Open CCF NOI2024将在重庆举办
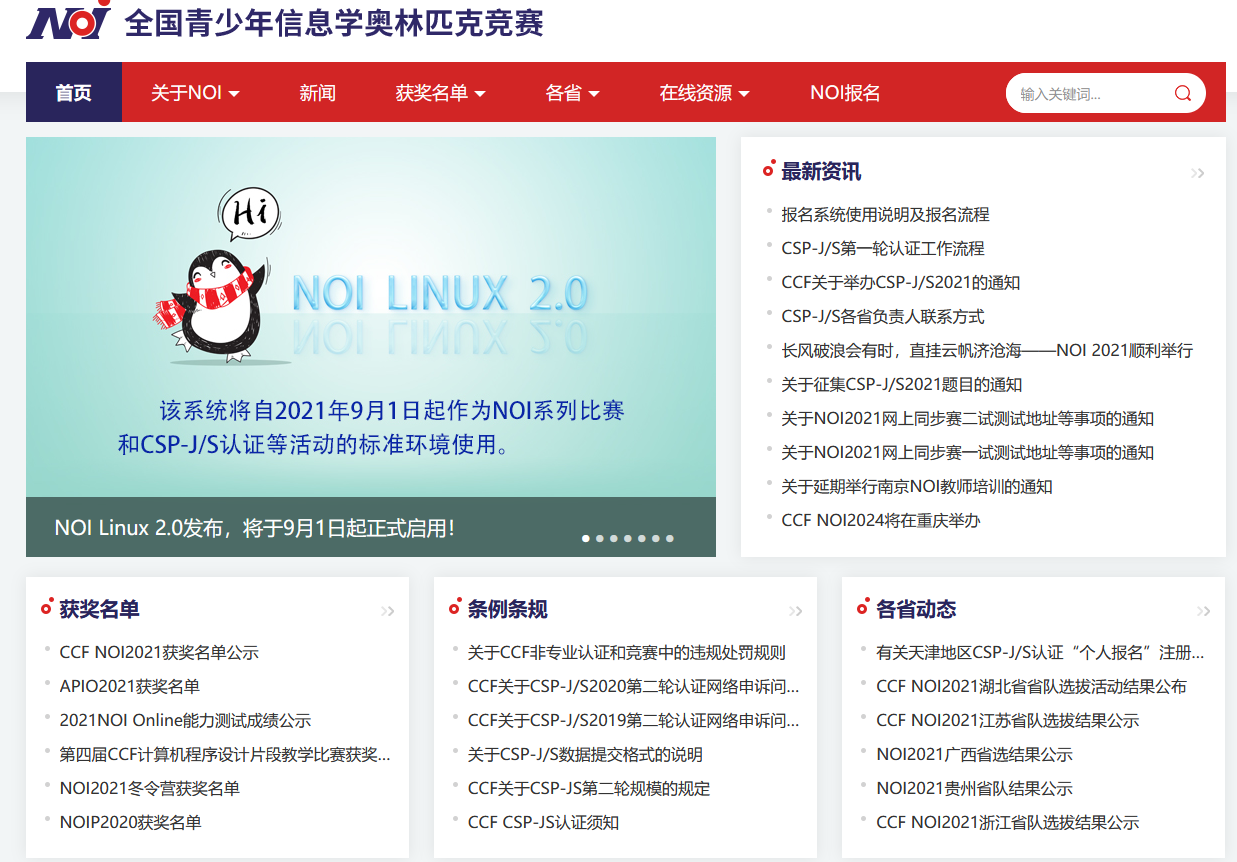1237x862 pixels. click(x=881, y=521)
